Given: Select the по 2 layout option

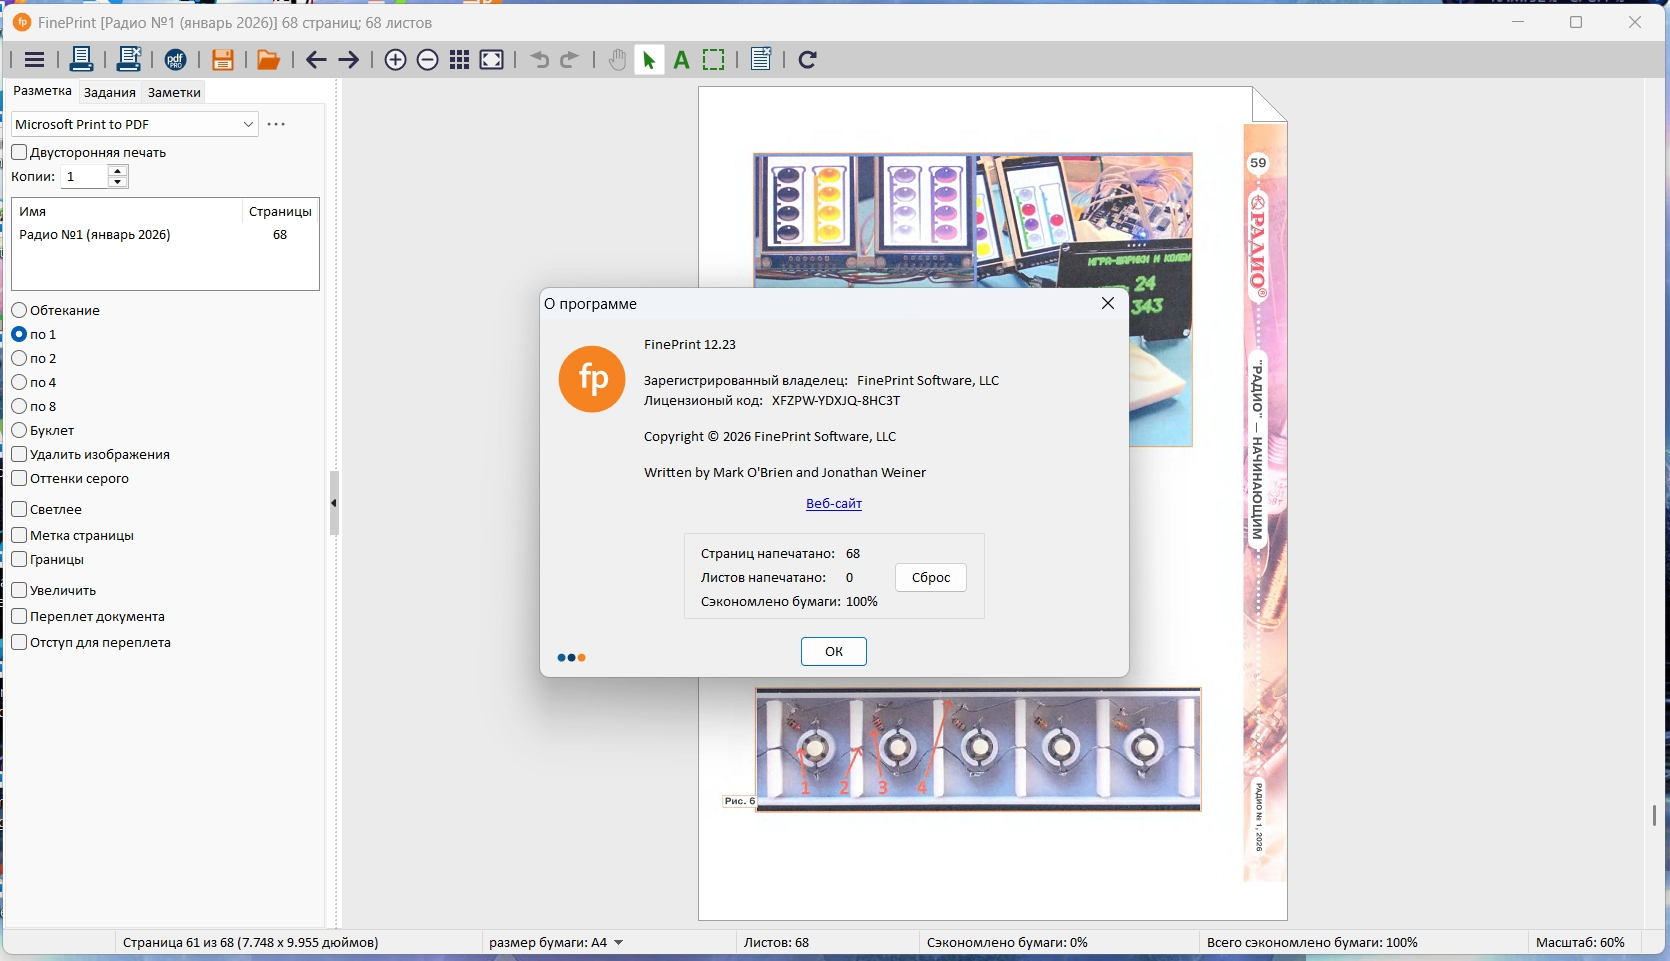Looking at the screenshot, I should pos(19,358).
